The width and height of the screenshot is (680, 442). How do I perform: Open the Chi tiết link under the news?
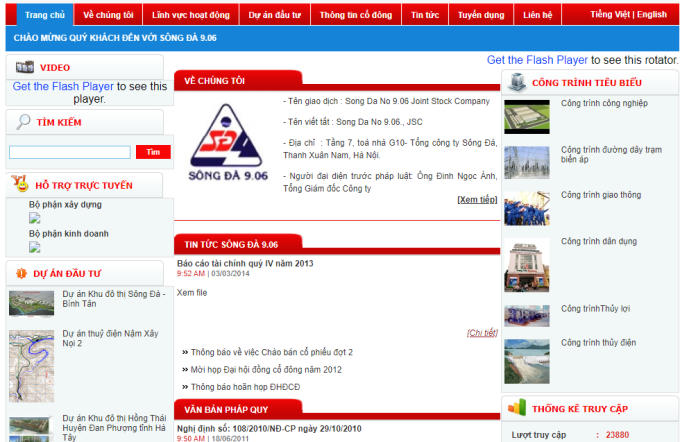pyautogui.click(x=481, y=332)
